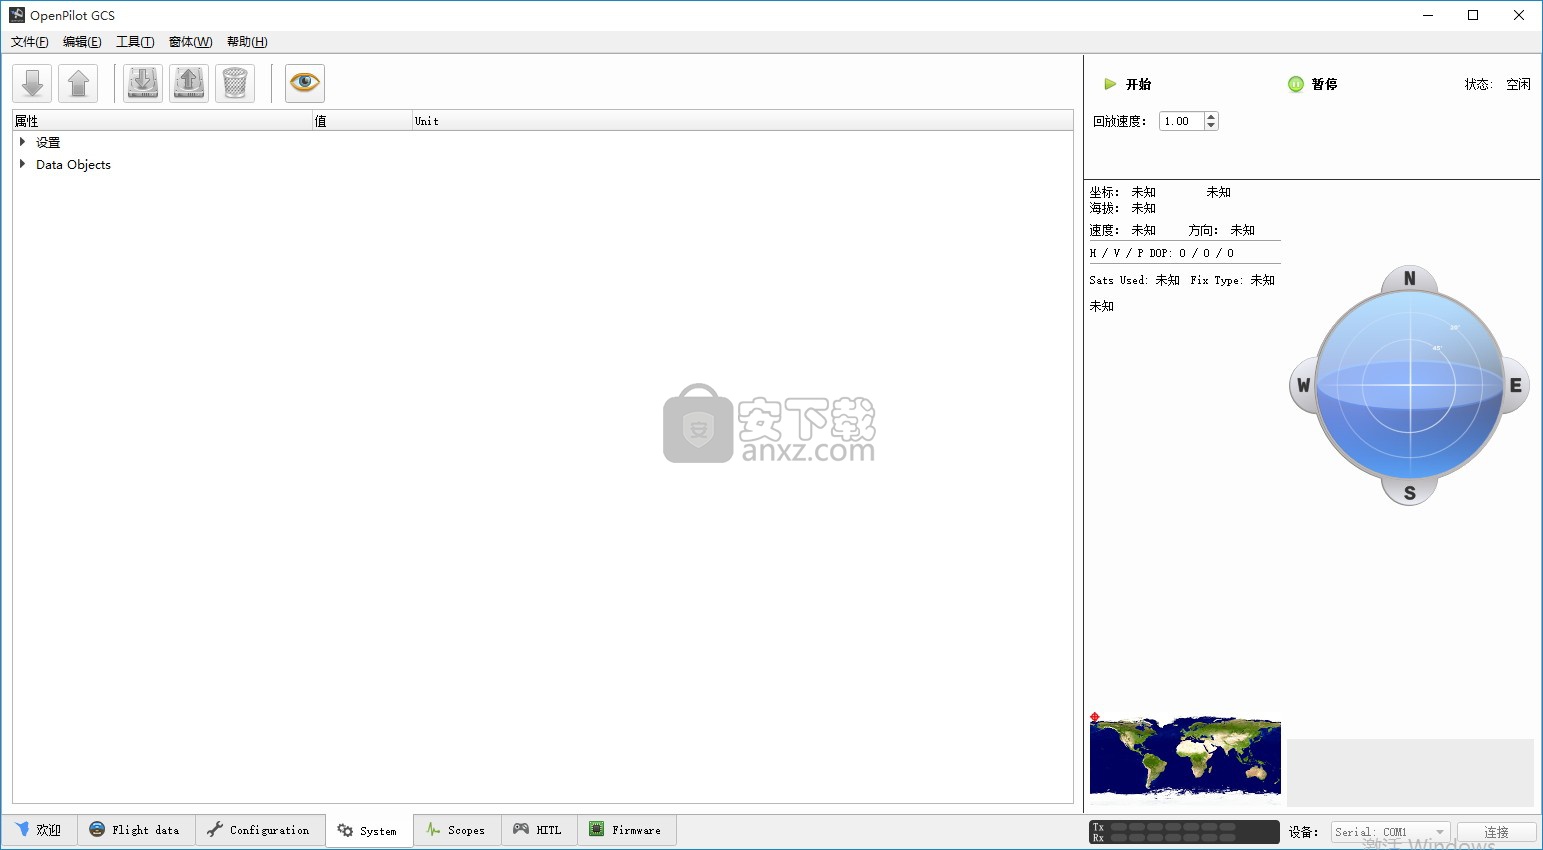Click the N marker on compass
Viewport: 1543px width, 850px height.
click(1410, 279)
